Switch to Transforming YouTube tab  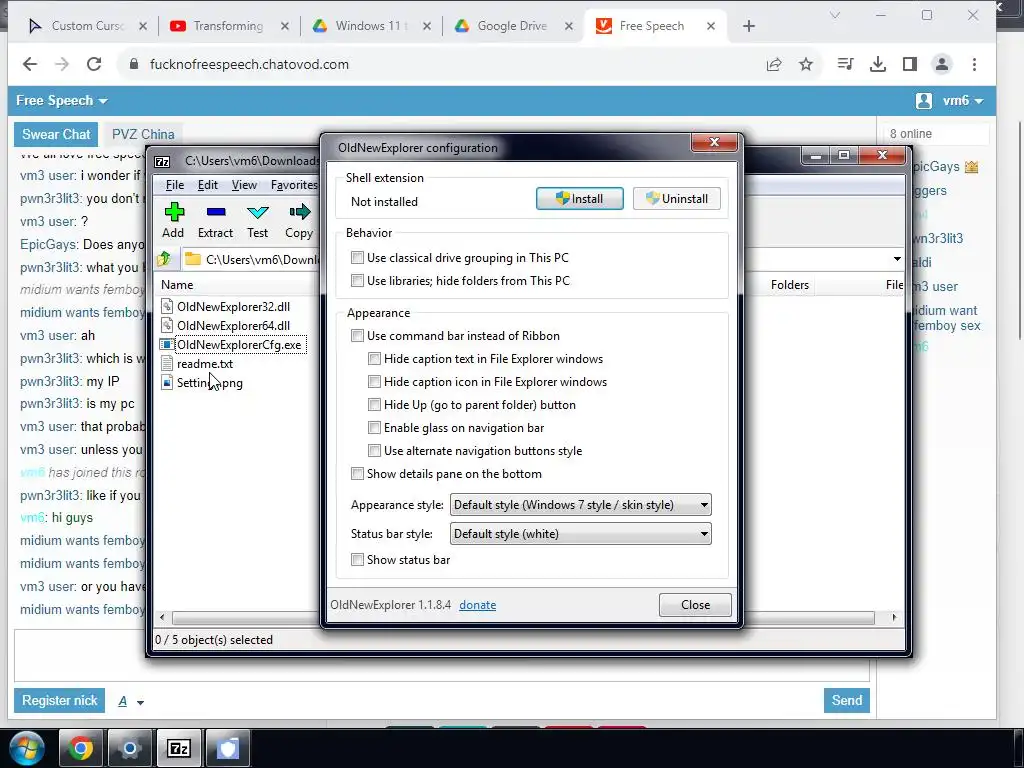click(x=229, y=26)
